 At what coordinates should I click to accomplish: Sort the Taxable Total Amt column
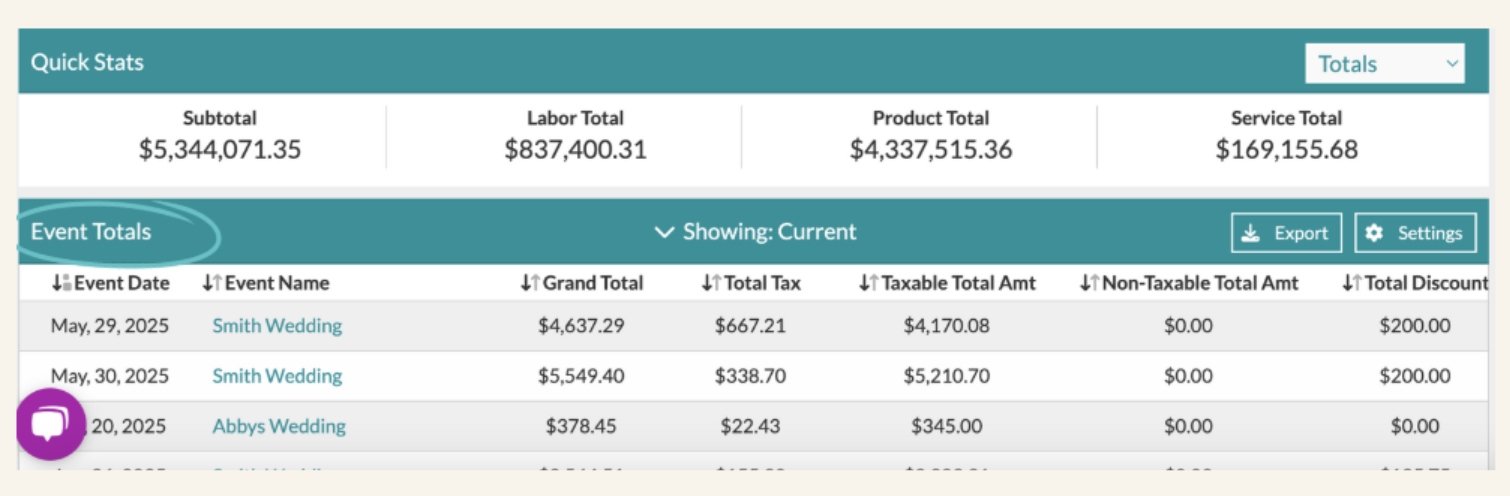click(x=868, y=283)
